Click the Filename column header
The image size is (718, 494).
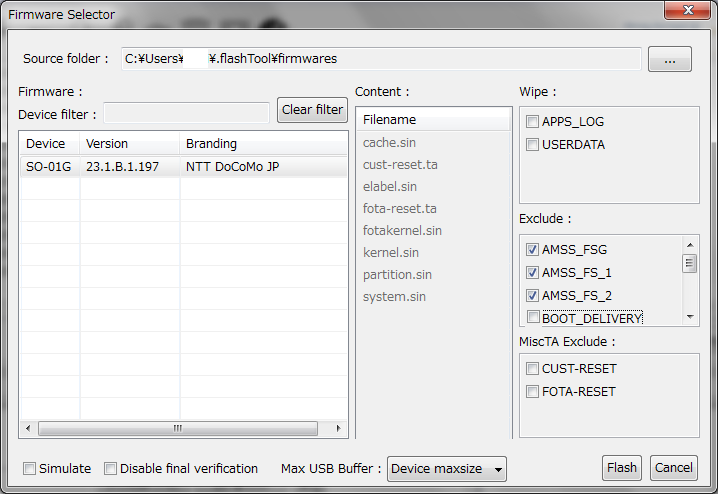434,119
